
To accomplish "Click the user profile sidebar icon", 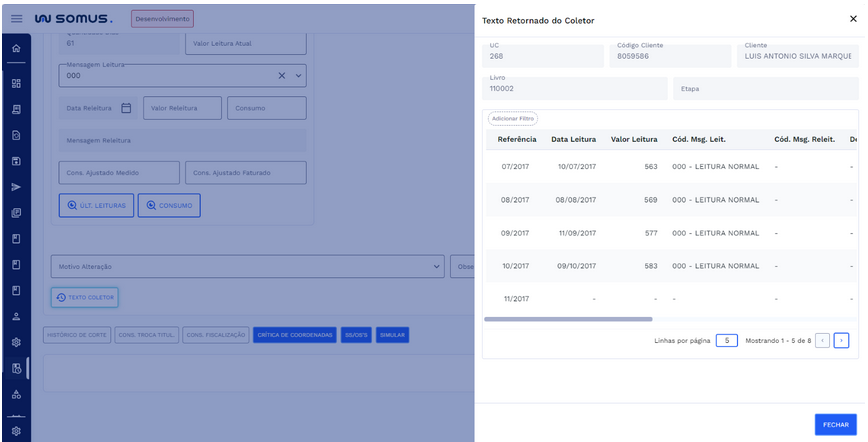I will tap(15, 316).
